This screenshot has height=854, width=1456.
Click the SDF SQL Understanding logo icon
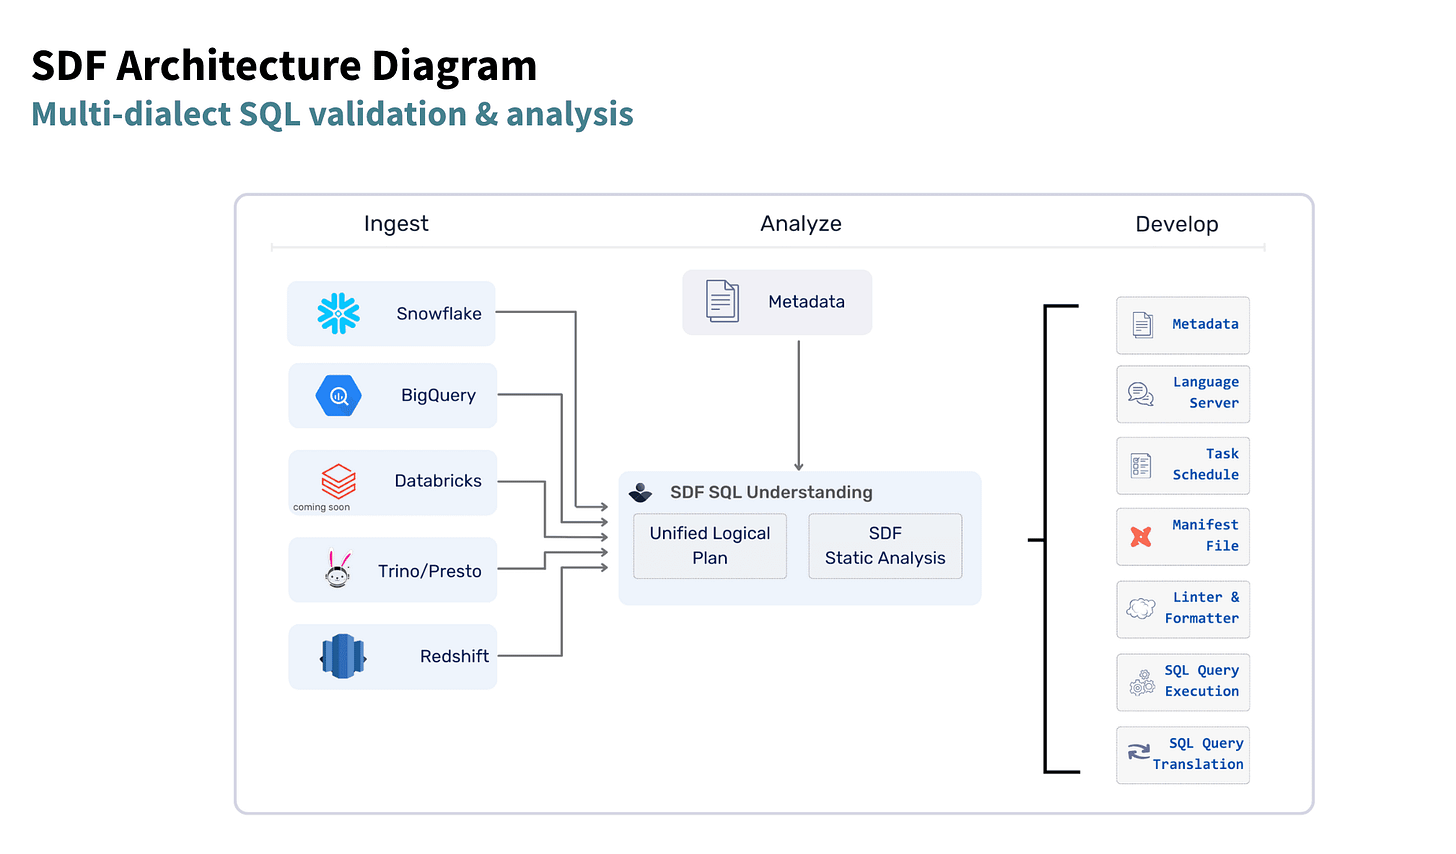pyautogui.click(x=641, y=492)
